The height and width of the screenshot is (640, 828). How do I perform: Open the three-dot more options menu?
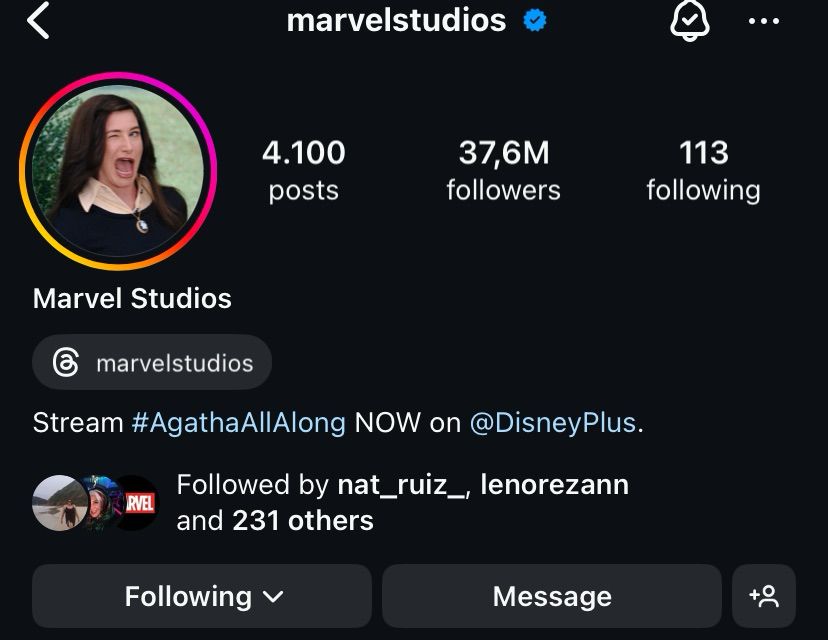pos(763,21)
